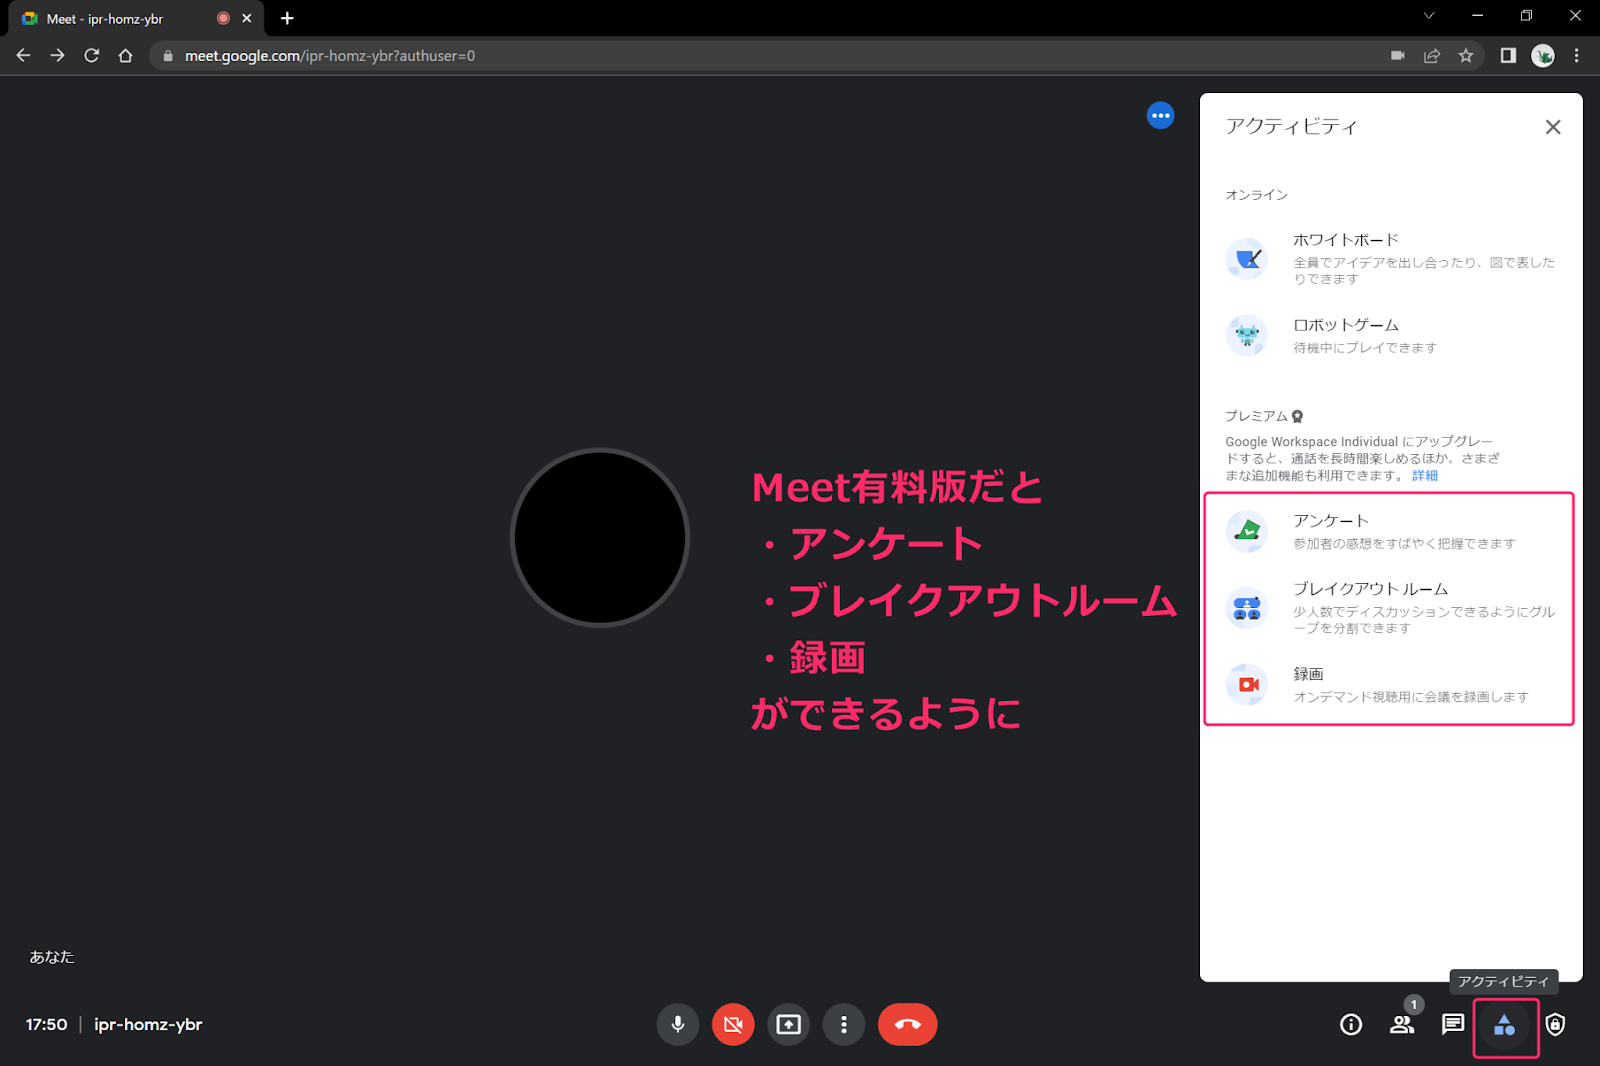The image size is (1600, 1066).
Task: Select ブレイクアウト ルーム option
Action: [1391, 608]
